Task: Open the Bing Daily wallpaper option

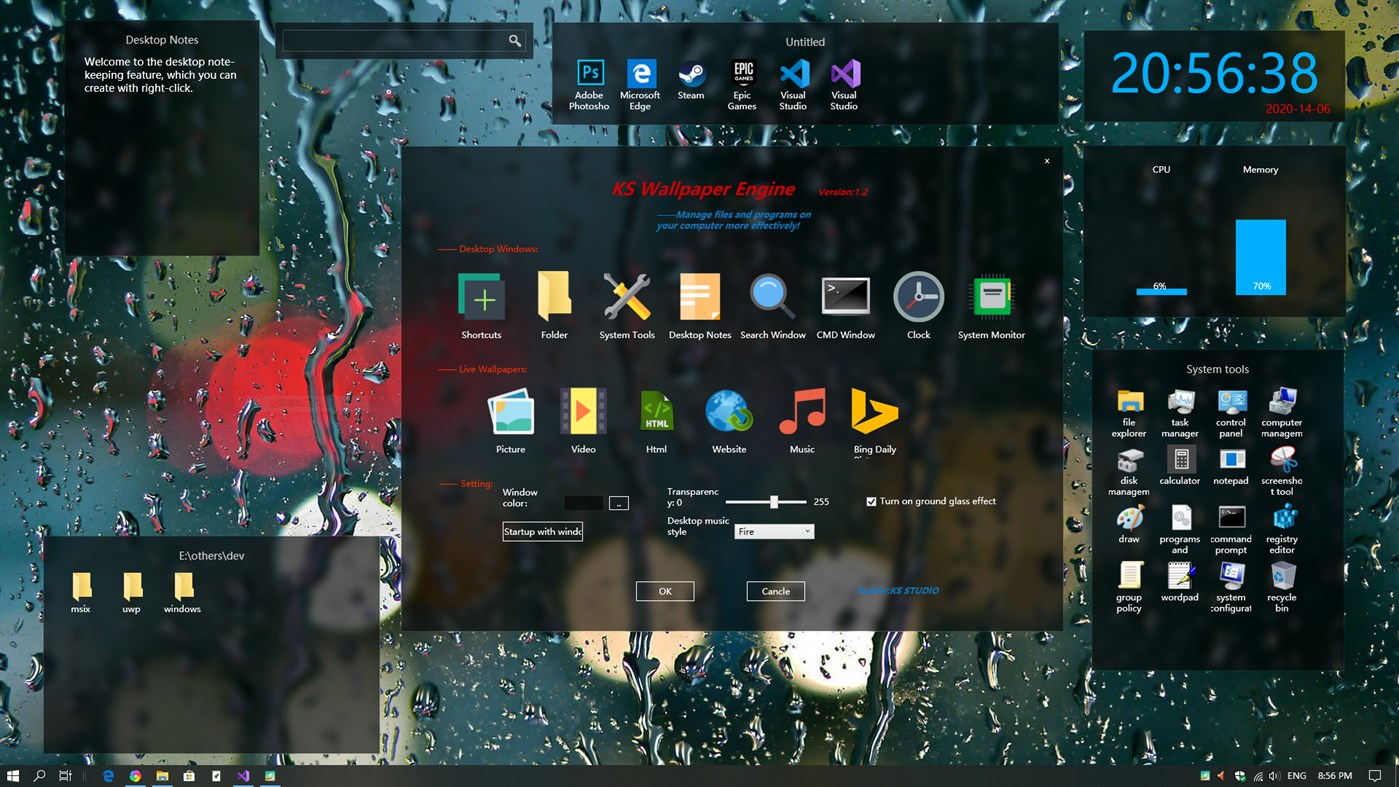Action: pos(874,411)
